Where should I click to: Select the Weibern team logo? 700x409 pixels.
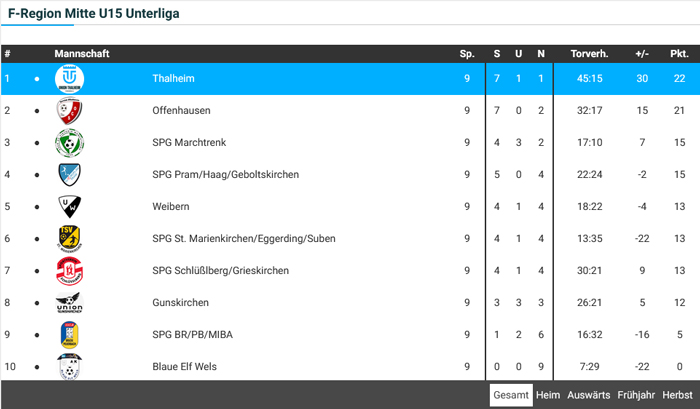coord(69,206)
